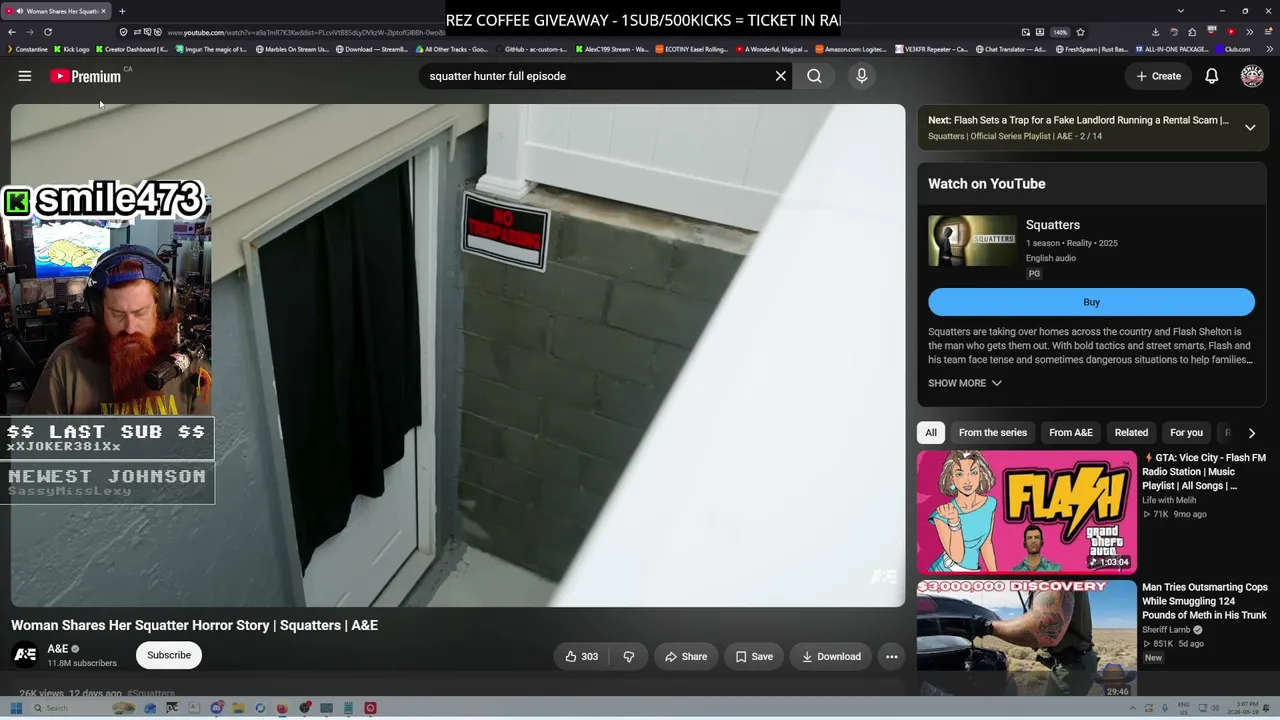Click the browser address bar URL
Viewport: 1280px width, 720px height.
pyautogui.click(x=305, y=32)
